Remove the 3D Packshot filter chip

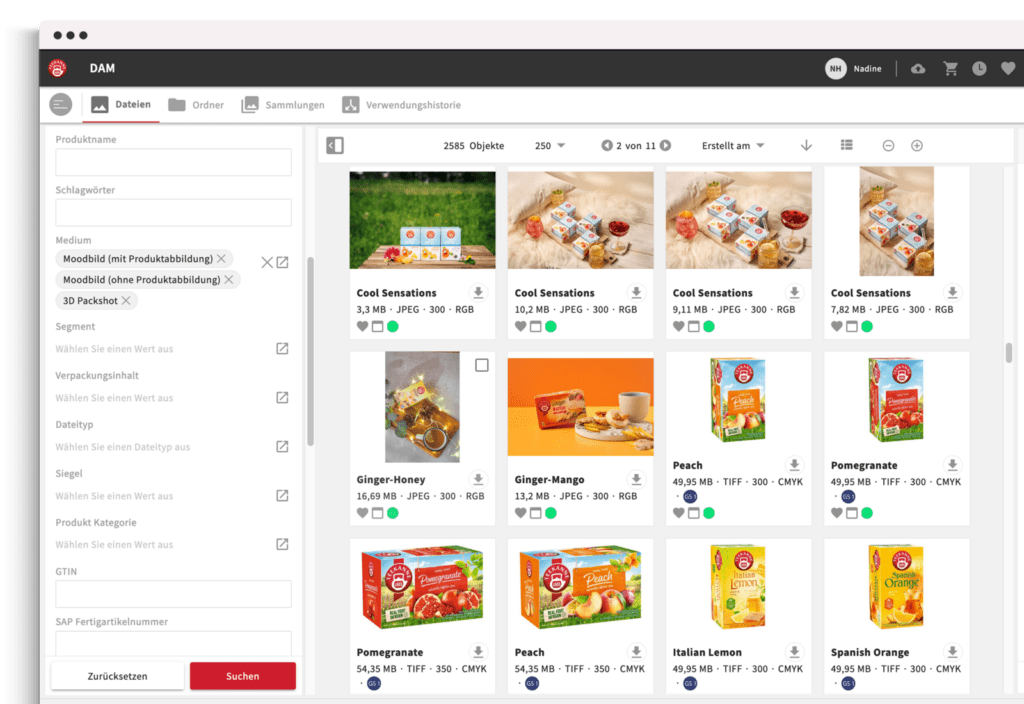[127, 300]
